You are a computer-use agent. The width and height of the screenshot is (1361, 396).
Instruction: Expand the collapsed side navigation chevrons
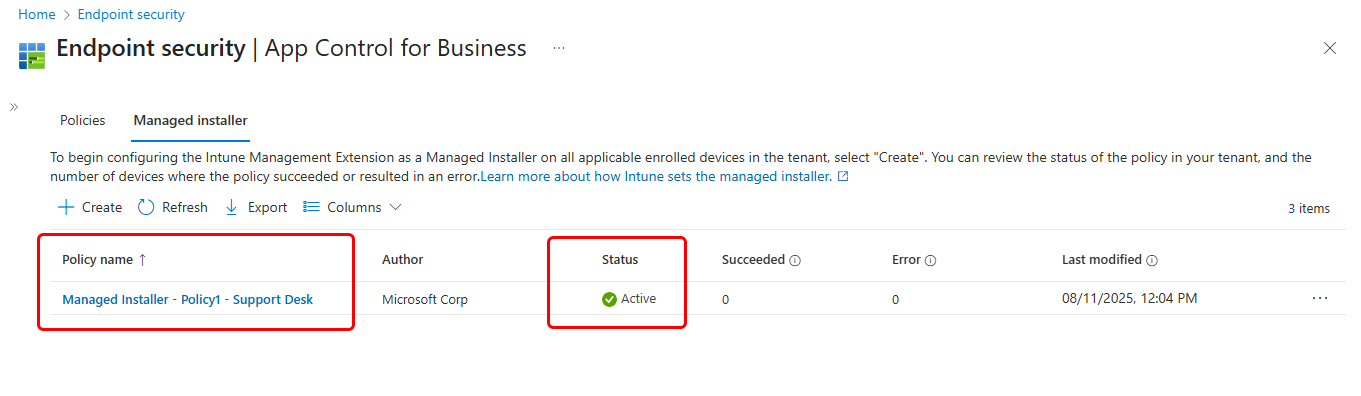coord(14,106)
